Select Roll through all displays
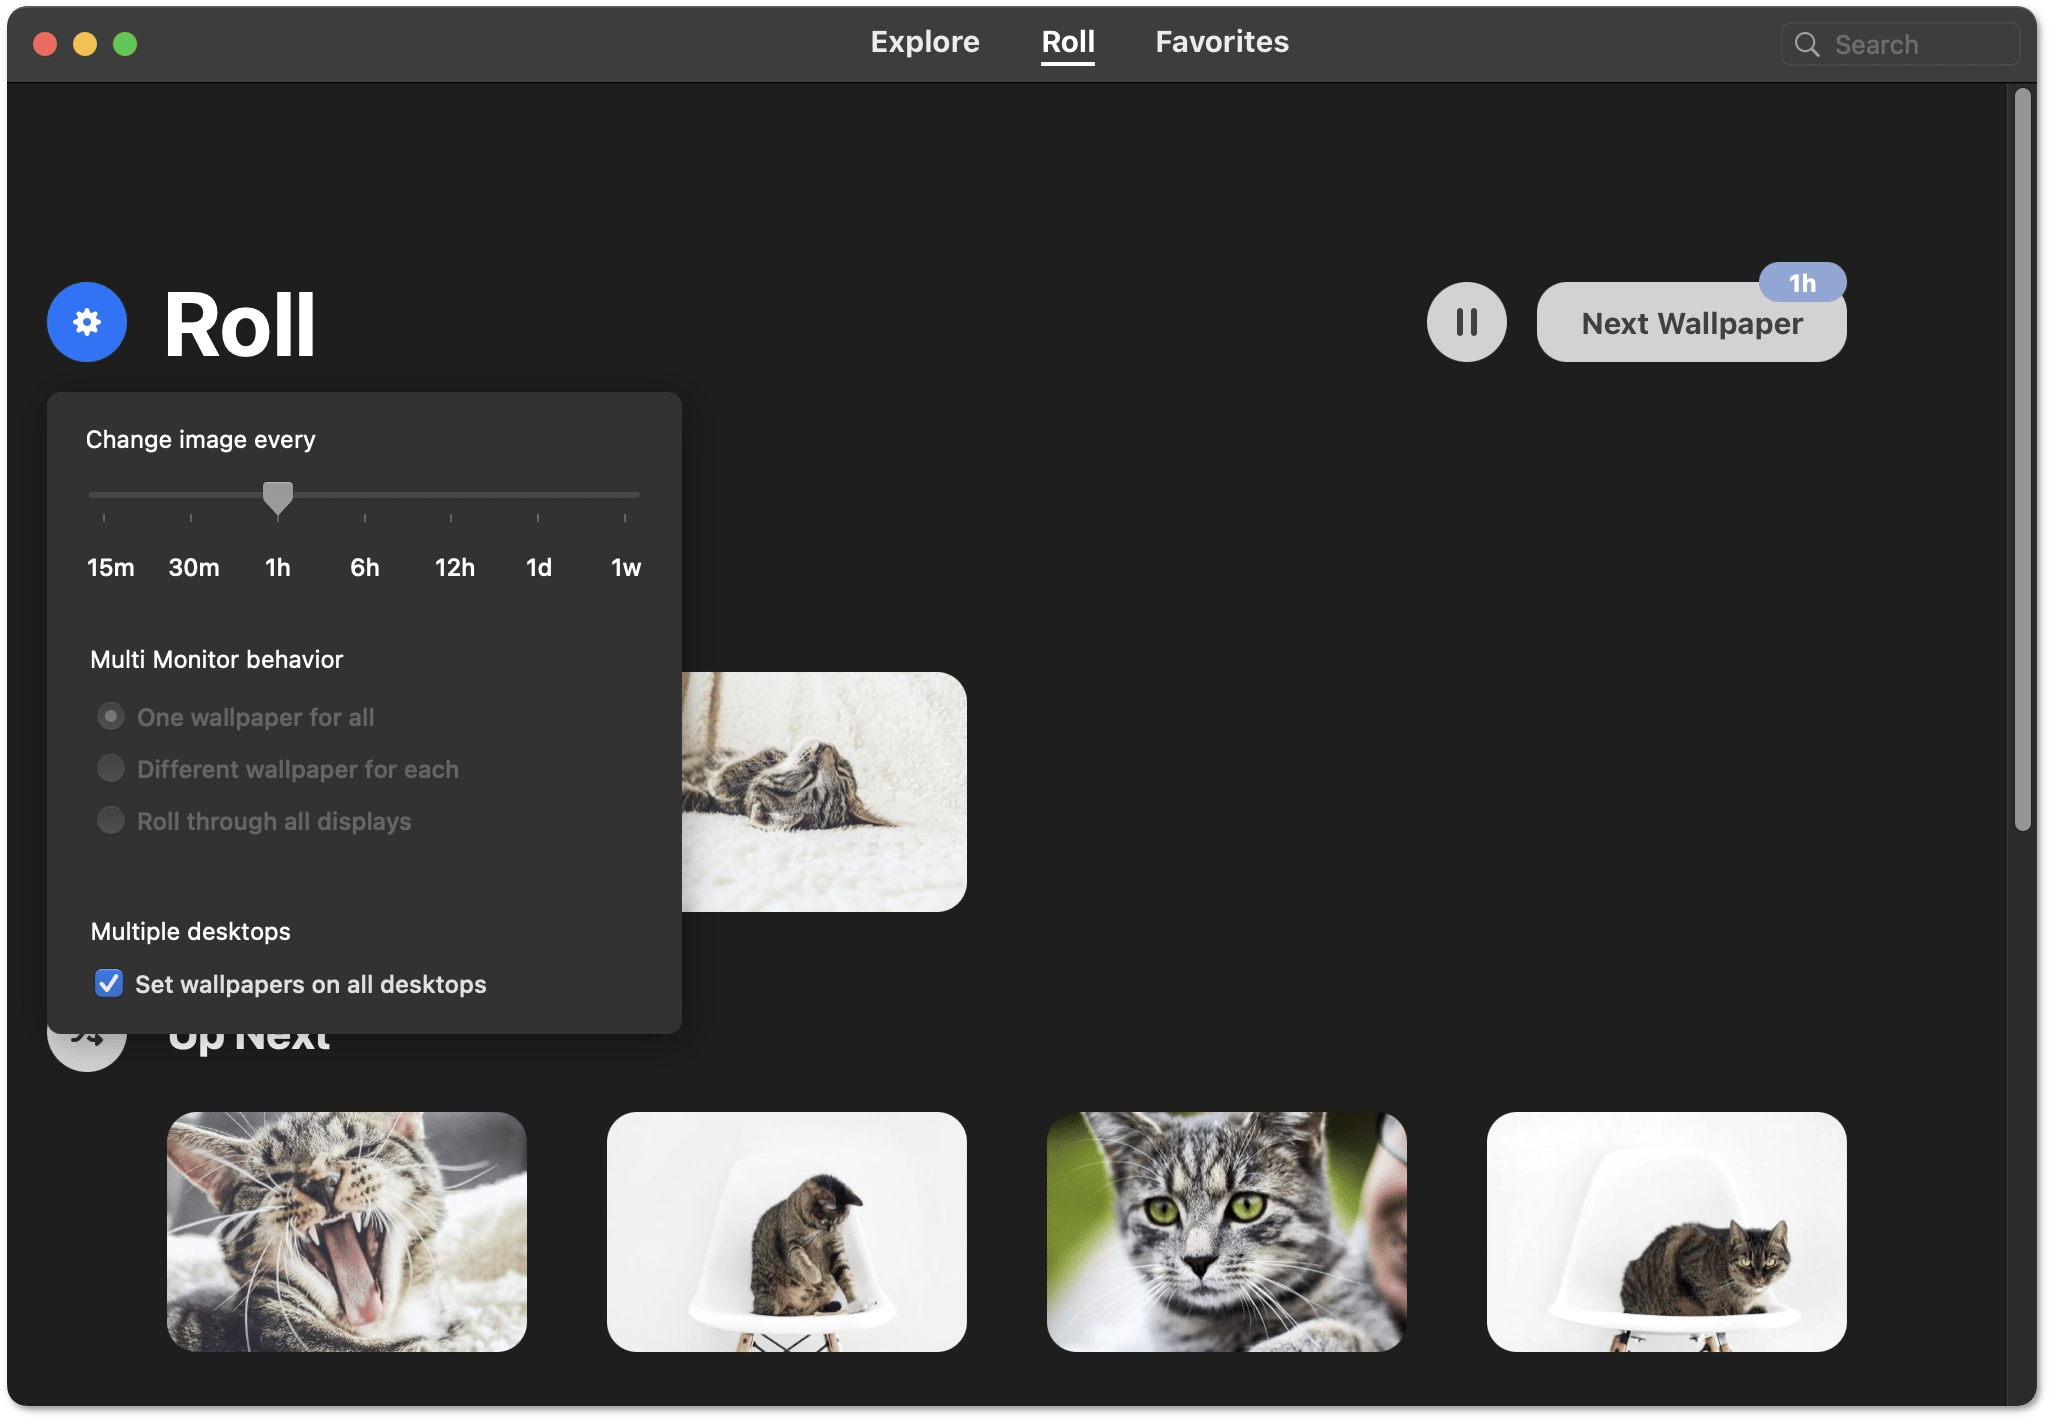 tap(111, 821)
